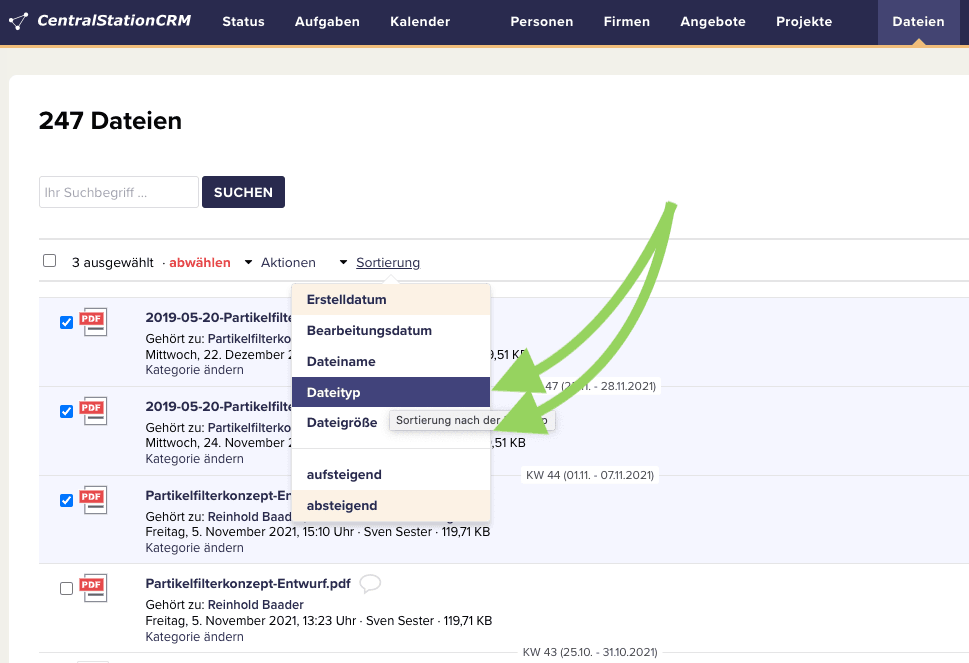Open the Kalender tab in navigation
Screen dimensions: 969x663
pyautogui.click(x=420, y=22)
